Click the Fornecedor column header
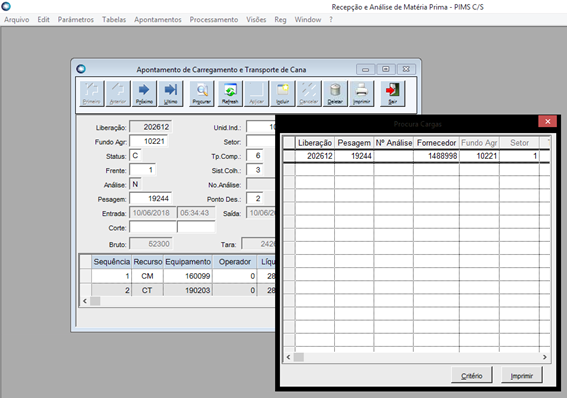The image size is (567, 398). pos(436,143)
